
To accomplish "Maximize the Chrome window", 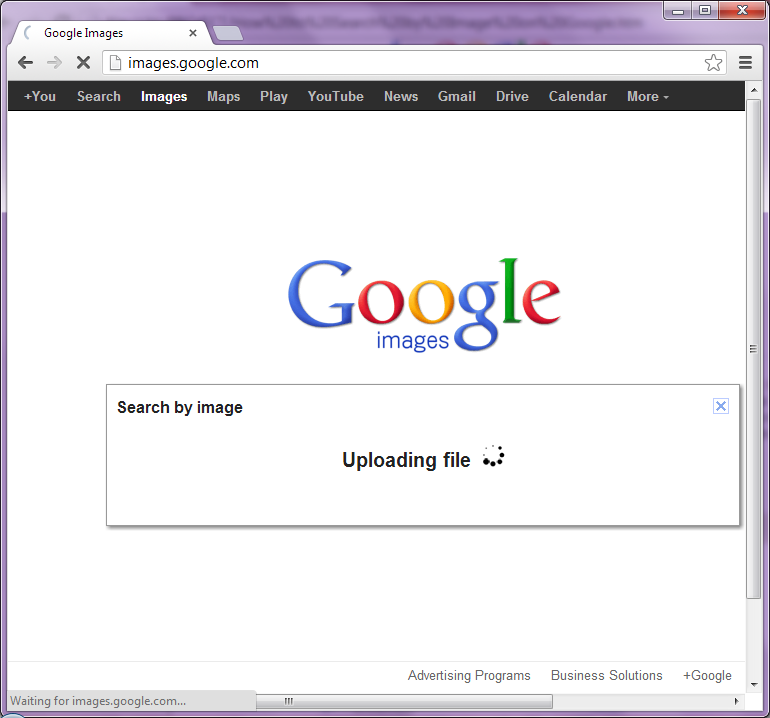I will (x=705, y=10).
